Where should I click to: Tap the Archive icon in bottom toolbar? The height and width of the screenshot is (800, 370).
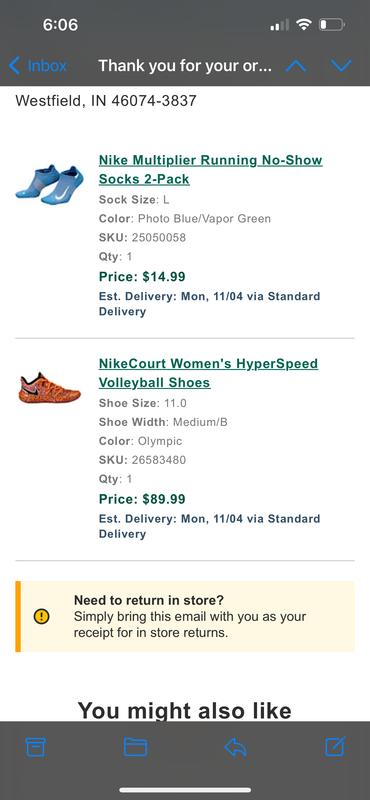[35, 747]
